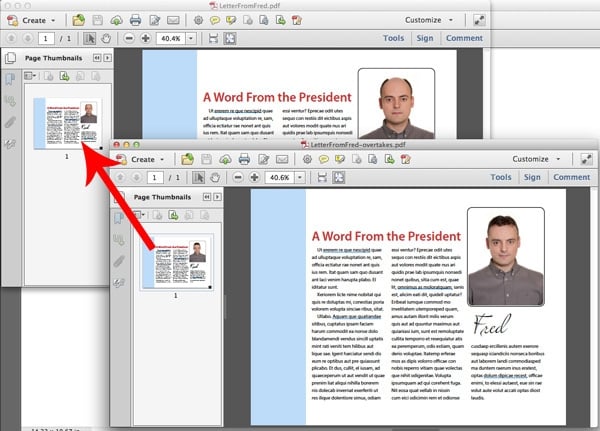
Task: Toggle Select tool arrow in front window
Action: pos(196,177)
